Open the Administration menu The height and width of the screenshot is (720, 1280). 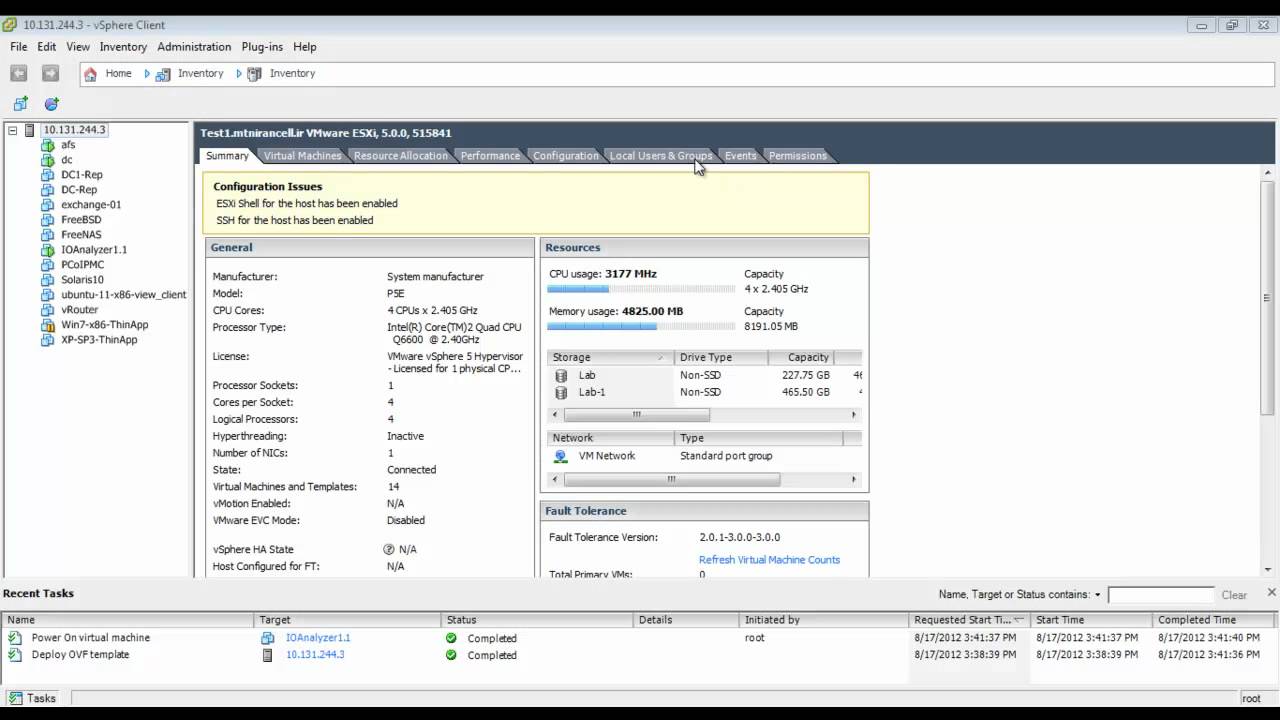tap(194, 47)
